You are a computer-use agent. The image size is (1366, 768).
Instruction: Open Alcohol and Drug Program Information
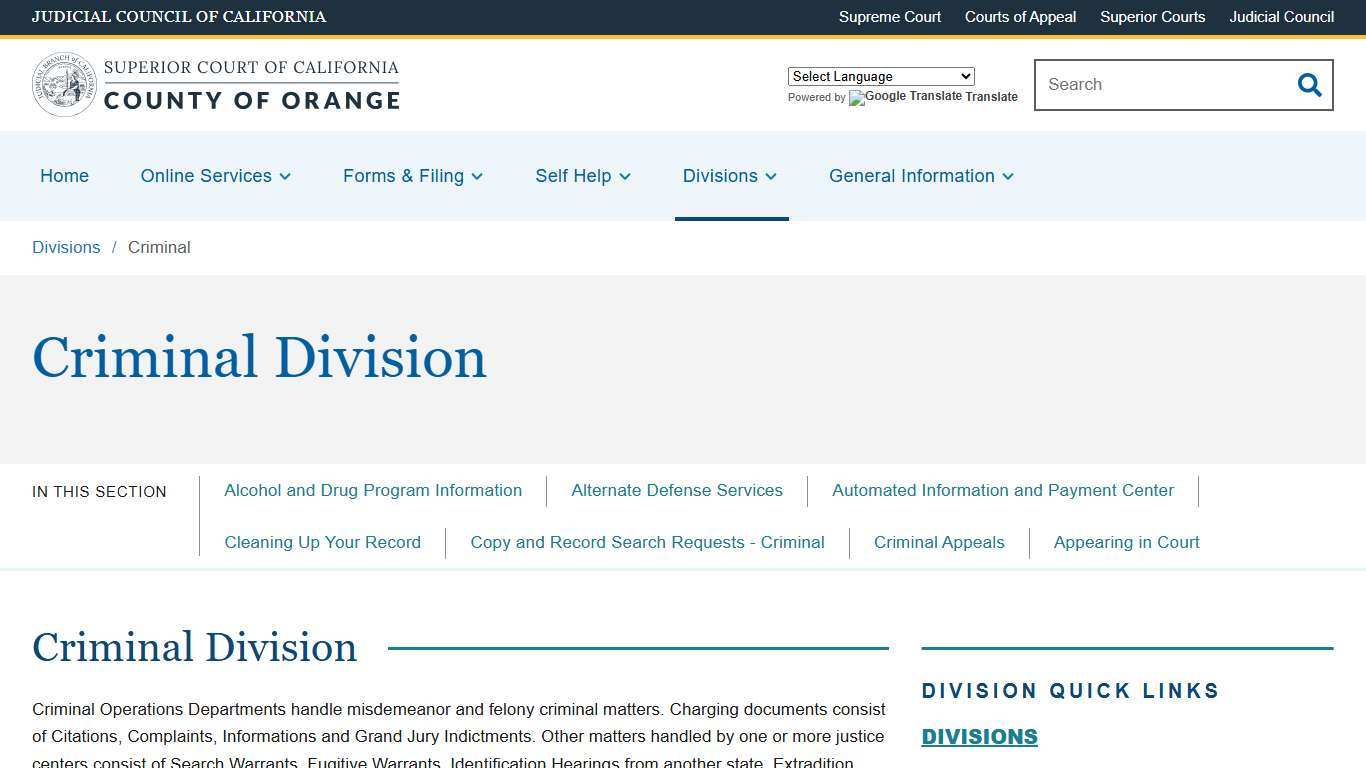[373, 490]
